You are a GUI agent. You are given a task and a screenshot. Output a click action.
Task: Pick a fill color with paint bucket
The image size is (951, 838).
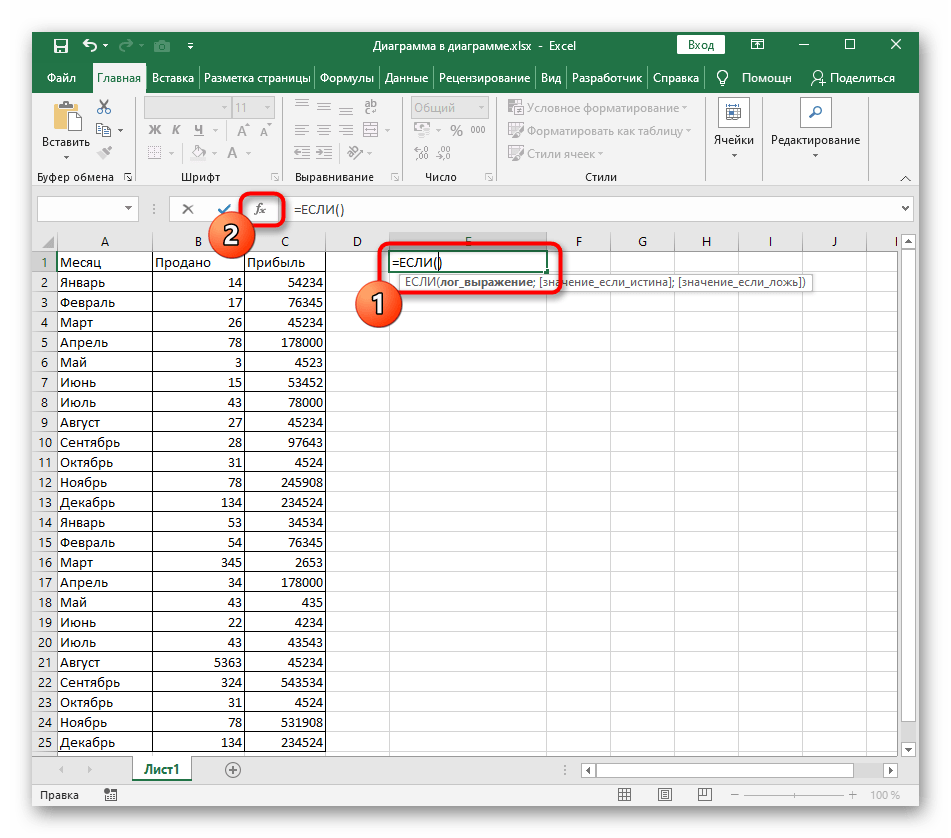pos(198,153)
